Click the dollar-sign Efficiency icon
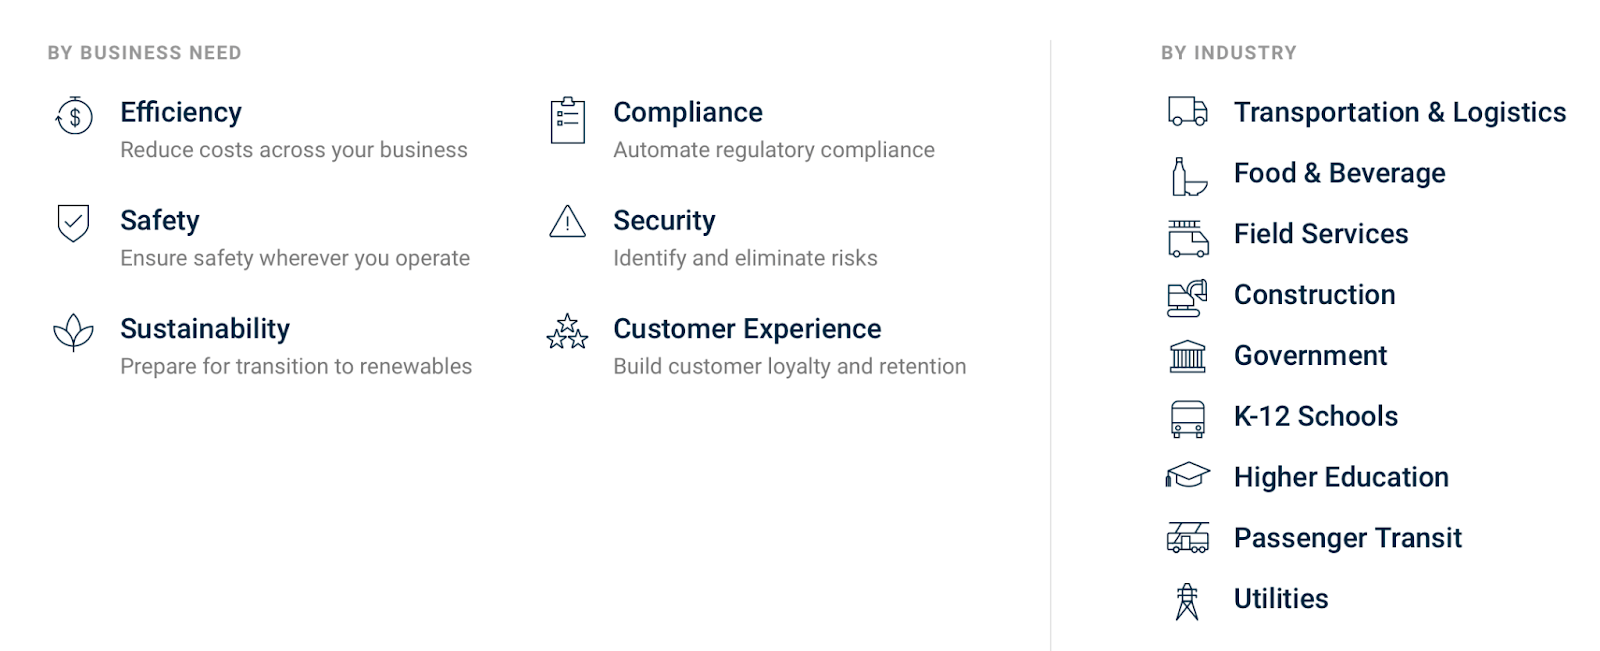The width and height of the screenshot is (1600, 651). [x=74, y=117]
